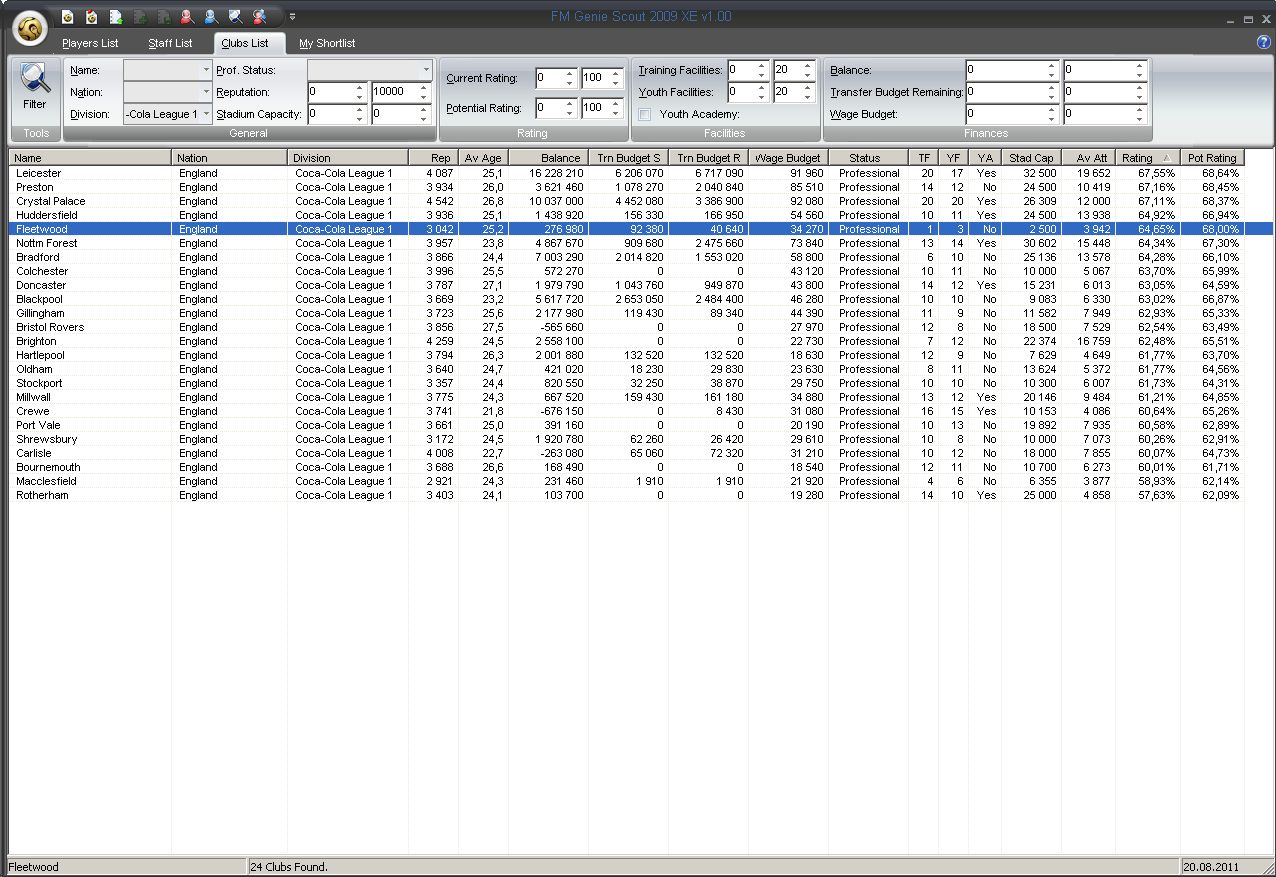Image resolution: width=1276 pixels, height=877 pixels.
Task: Expand the Division dropdown
Action: [x=206, y=114]
